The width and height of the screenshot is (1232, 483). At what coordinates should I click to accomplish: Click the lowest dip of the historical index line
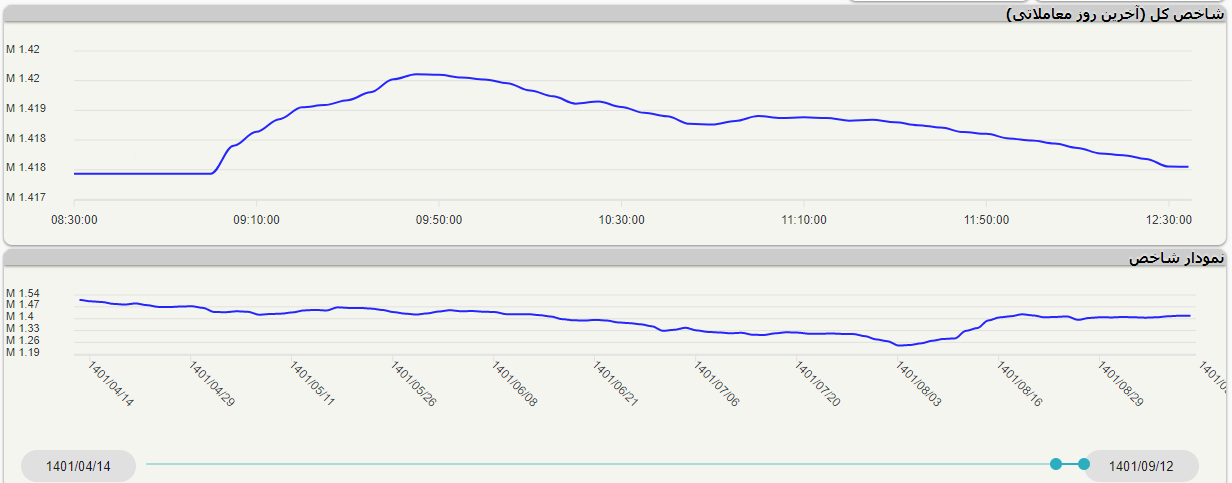coord(900,345)
